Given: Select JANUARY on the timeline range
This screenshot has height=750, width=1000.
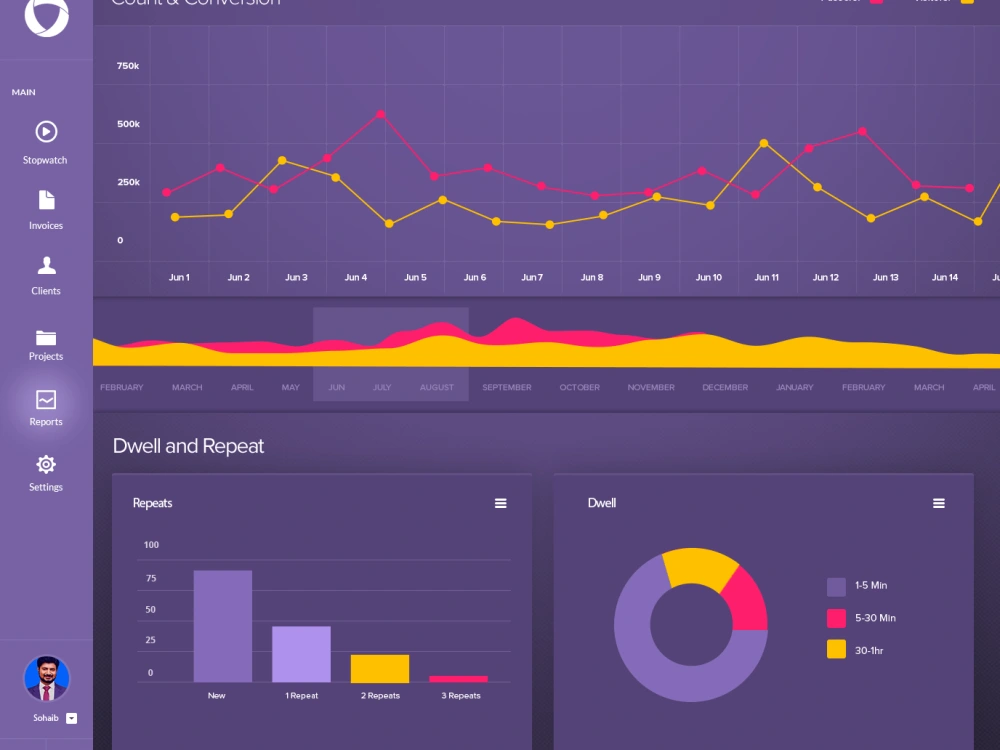Looking at the screenshot, I should [795, 387].
